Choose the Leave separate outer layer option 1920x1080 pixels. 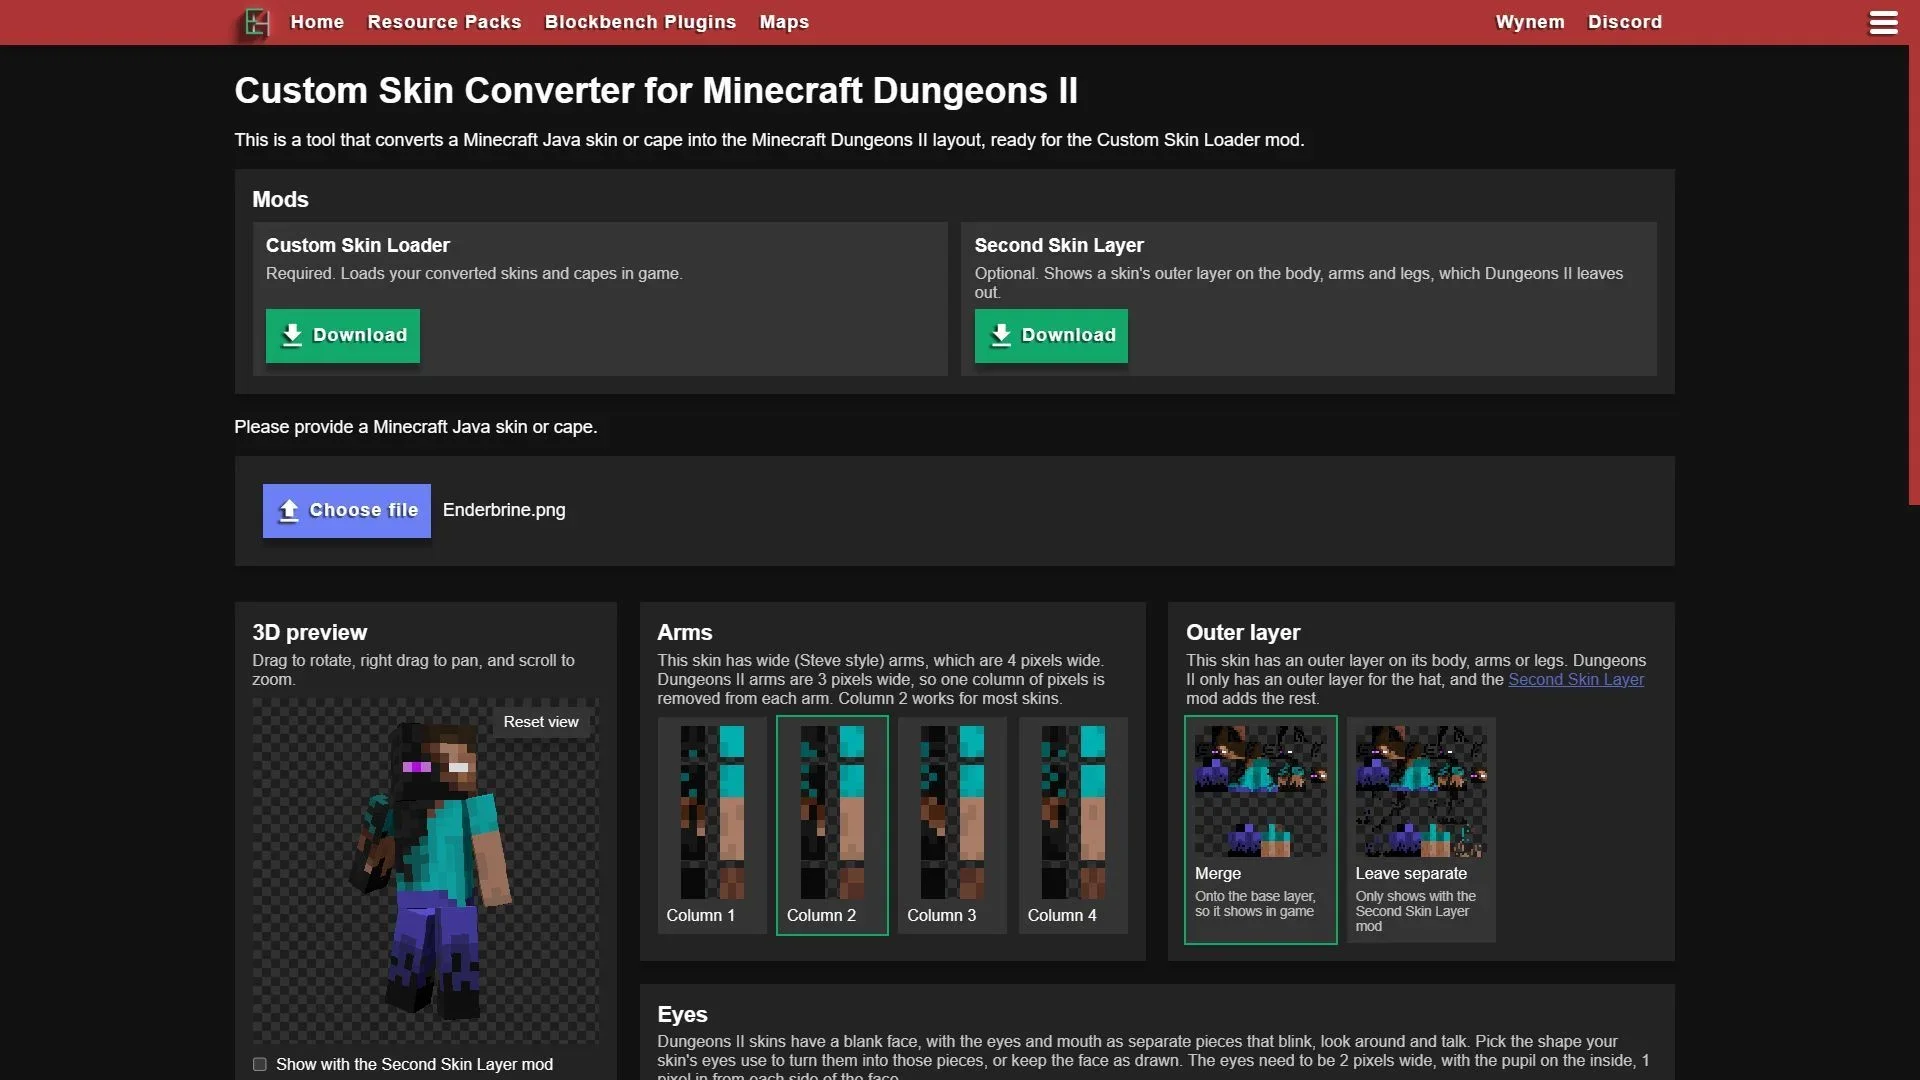[1421, 830]
